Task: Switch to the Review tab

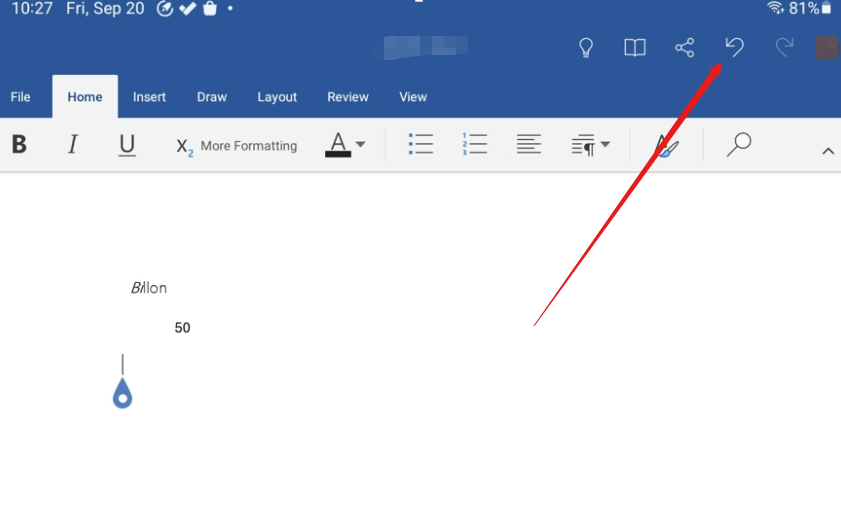Action: [348, 97]
